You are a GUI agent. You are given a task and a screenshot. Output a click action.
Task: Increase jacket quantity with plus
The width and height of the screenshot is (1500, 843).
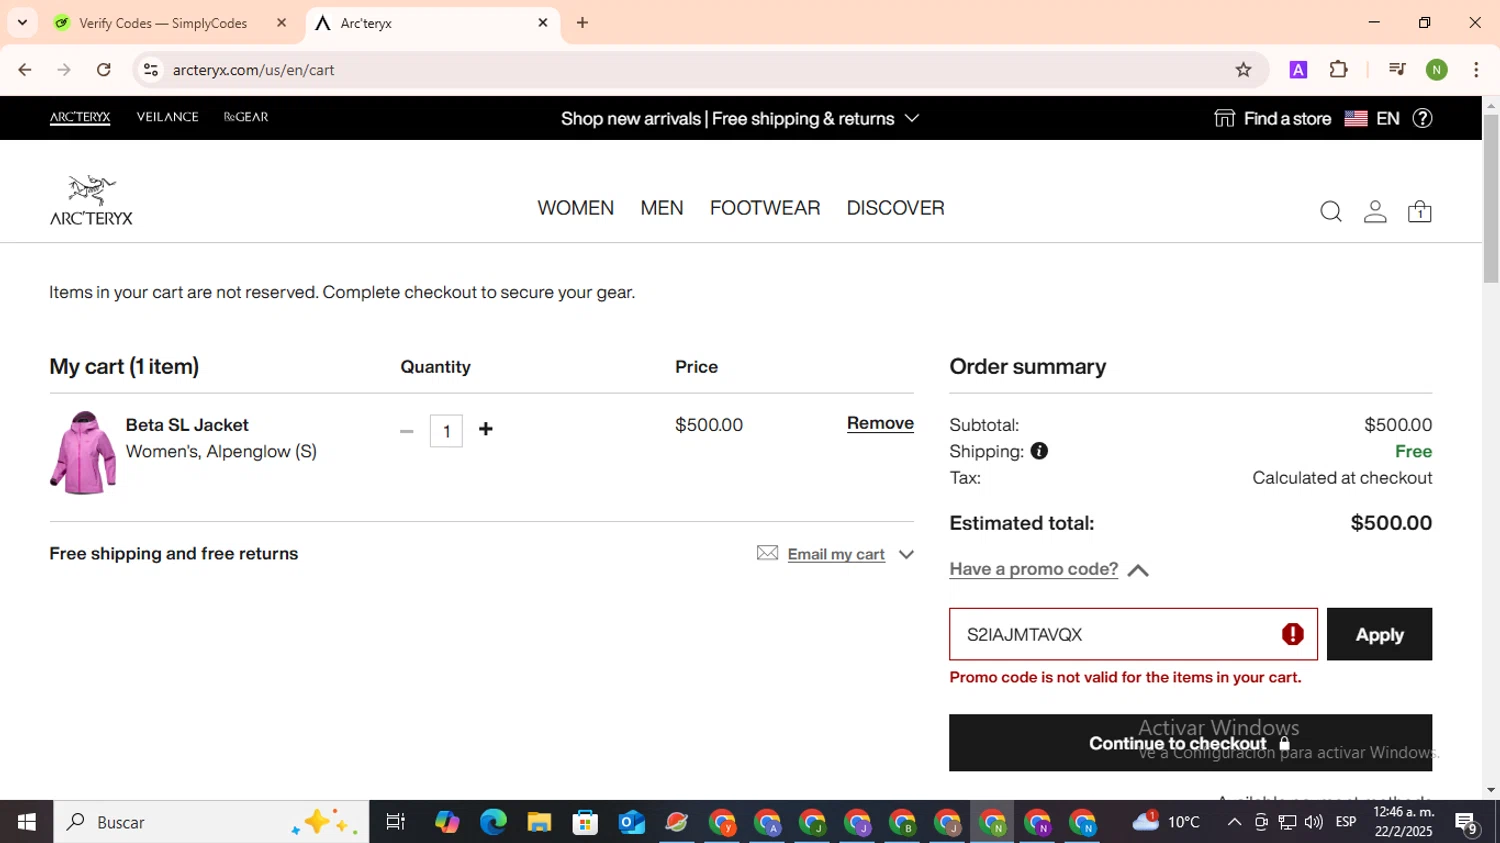486,429
